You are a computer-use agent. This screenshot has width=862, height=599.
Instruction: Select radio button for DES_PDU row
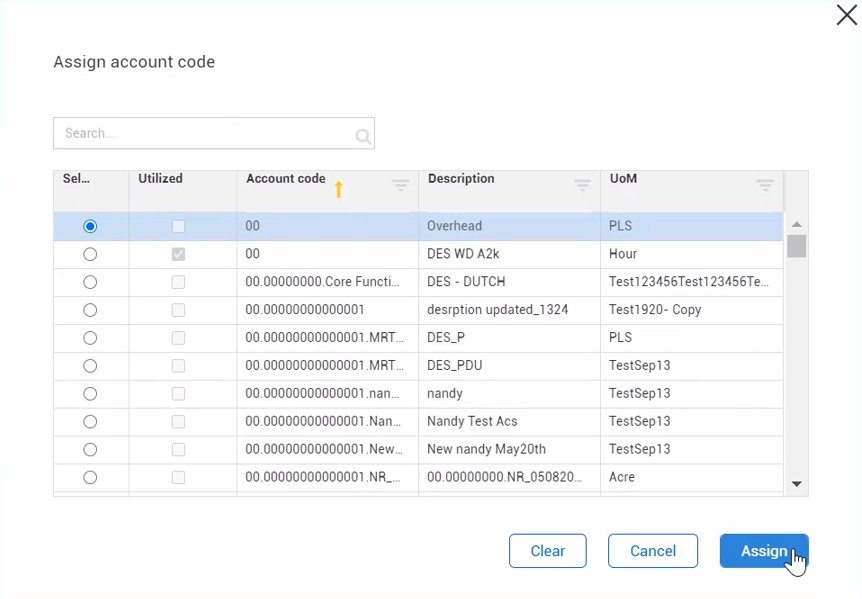coord(90,366)
